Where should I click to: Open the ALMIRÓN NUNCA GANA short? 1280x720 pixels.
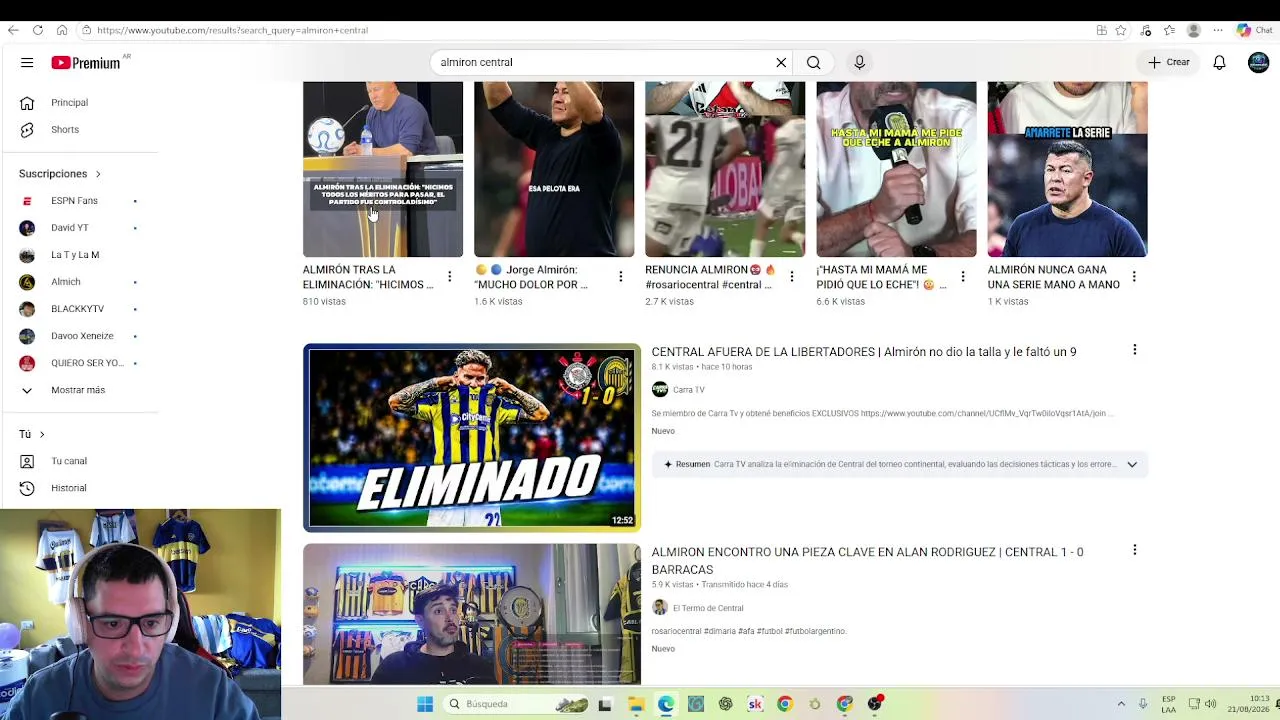coord(1067,169)
